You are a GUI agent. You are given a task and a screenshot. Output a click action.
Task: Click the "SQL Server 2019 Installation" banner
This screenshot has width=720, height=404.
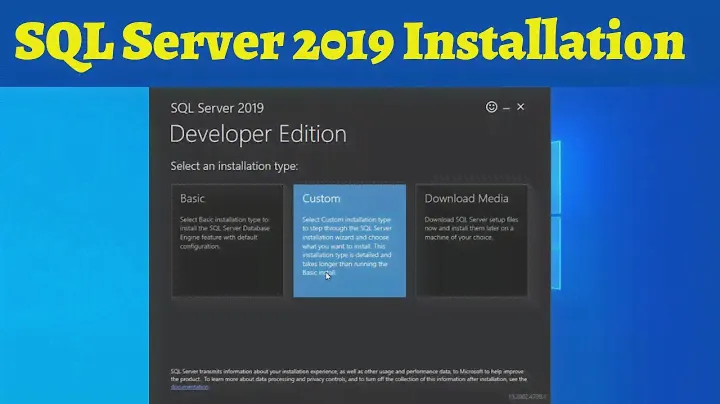click(349, 43)
